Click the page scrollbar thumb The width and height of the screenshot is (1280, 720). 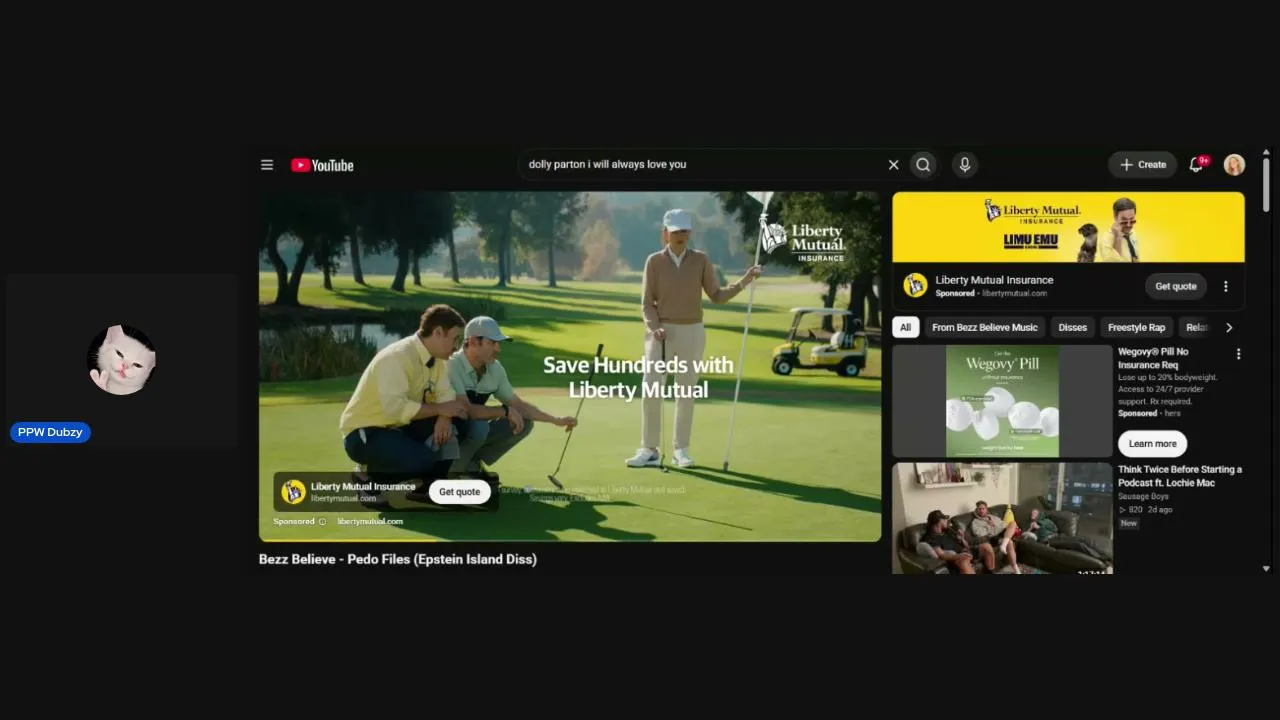click(1266, 185)
